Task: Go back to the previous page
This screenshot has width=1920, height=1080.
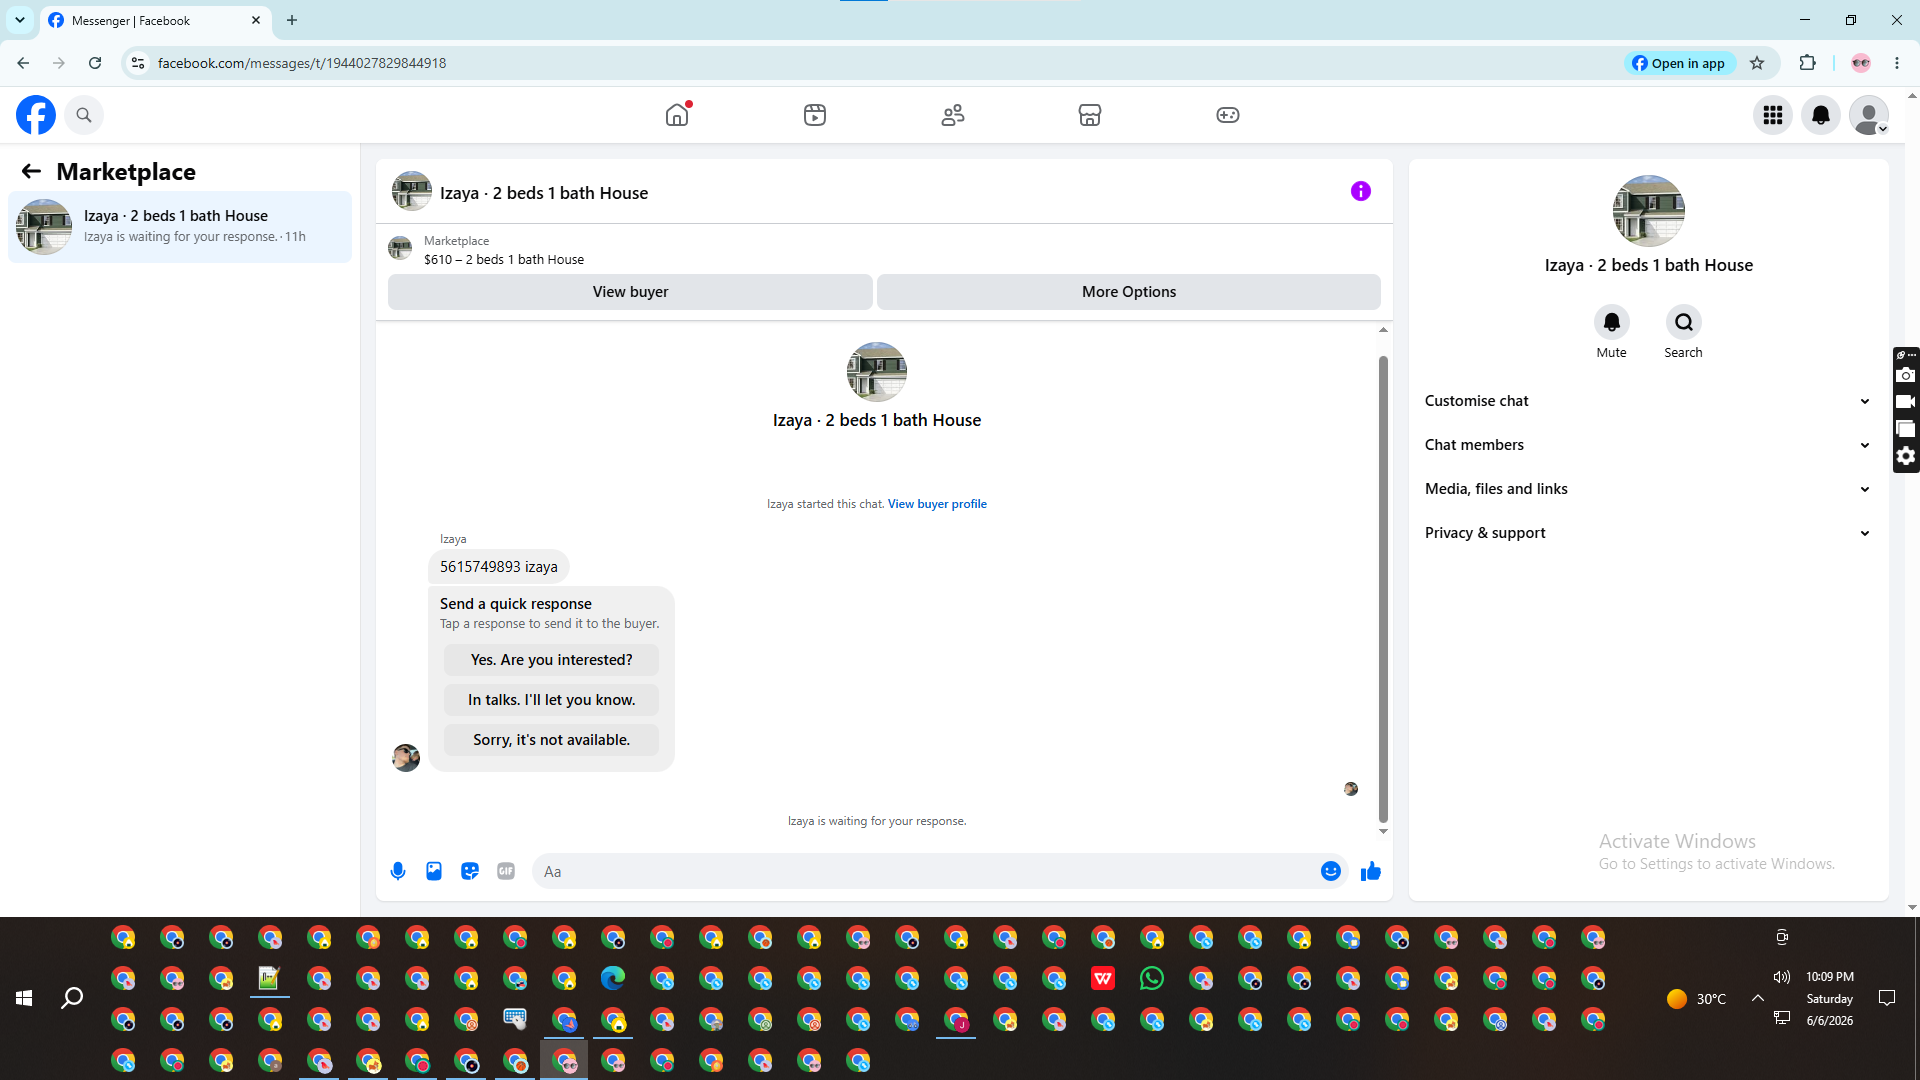Action: tap(23, 63)
